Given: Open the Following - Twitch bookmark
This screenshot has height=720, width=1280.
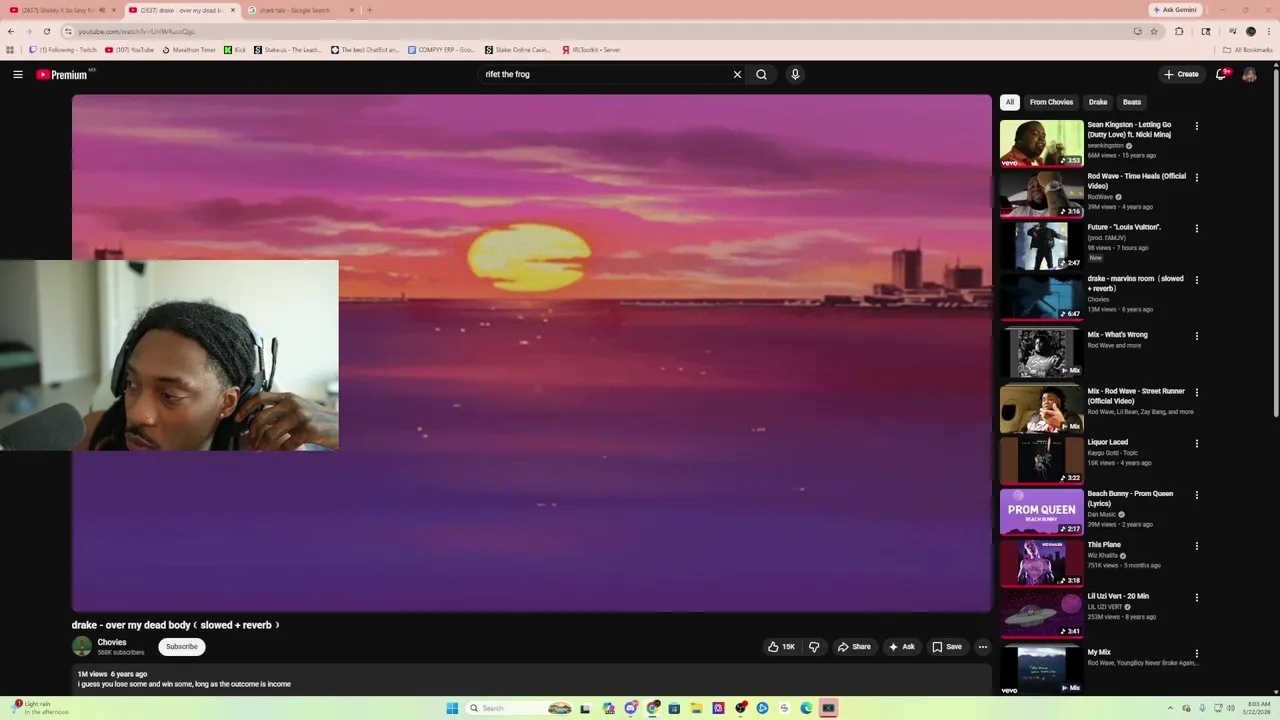Looking at the screenshot, I should tap(63, 50).
